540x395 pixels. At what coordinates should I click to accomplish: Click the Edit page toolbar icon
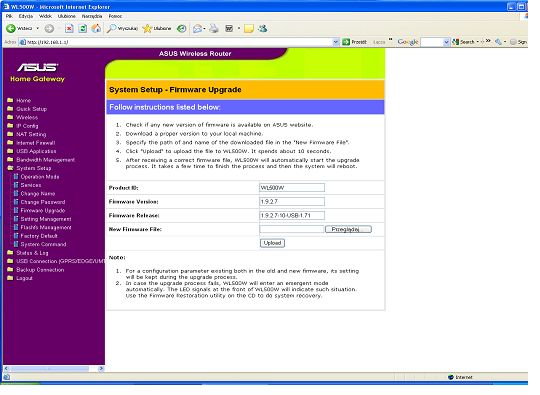coord(229,29)
